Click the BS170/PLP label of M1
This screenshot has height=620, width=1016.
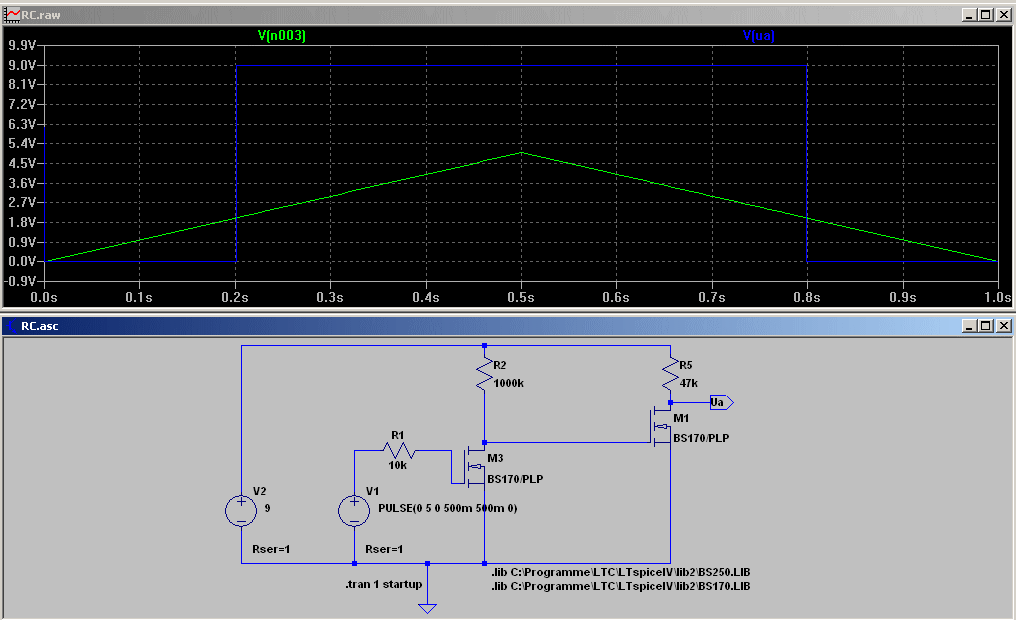(701, 438)
